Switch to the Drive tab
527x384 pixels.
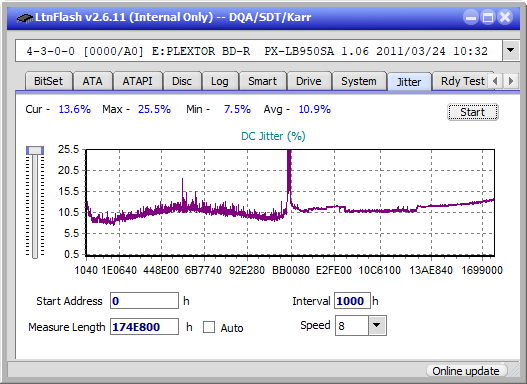click(309, 81)
